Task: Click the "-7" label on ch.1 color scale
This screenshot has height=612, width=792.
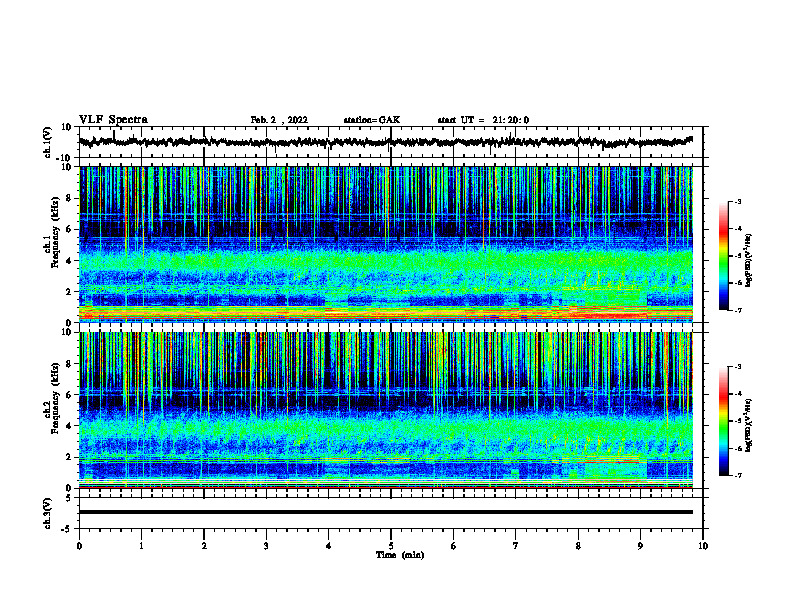Action: [738, 310]
